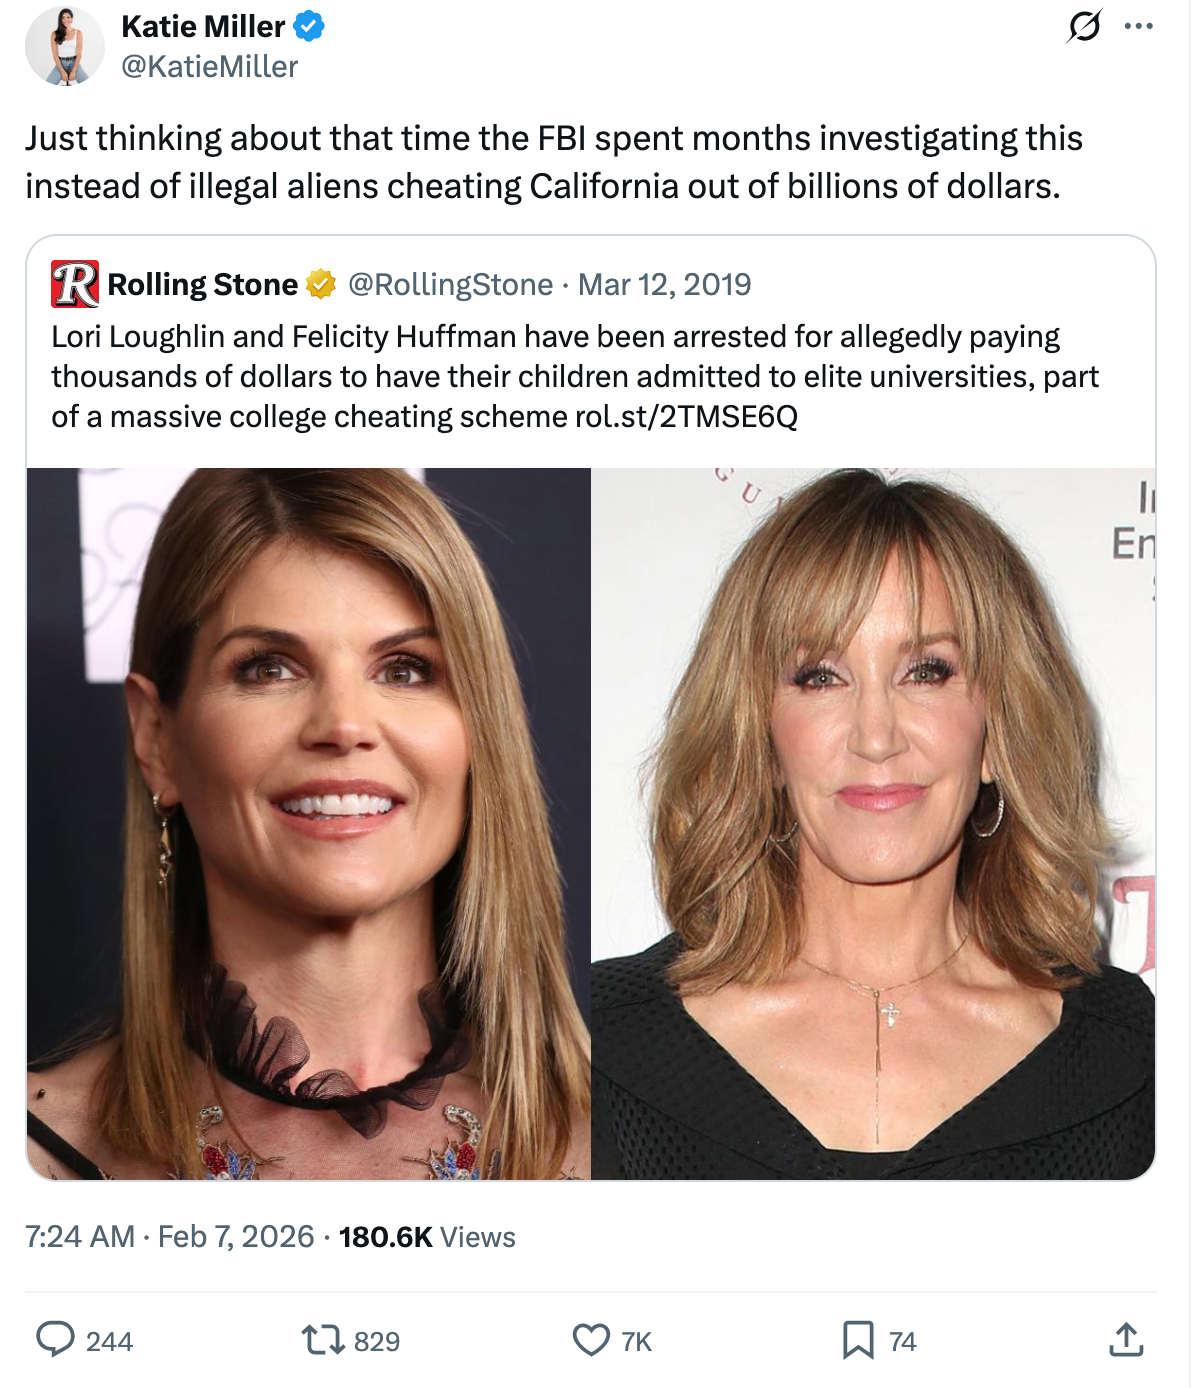1204x1388 pixels.
Task: Like the post with the heart icon
Action: [591, 1339]
